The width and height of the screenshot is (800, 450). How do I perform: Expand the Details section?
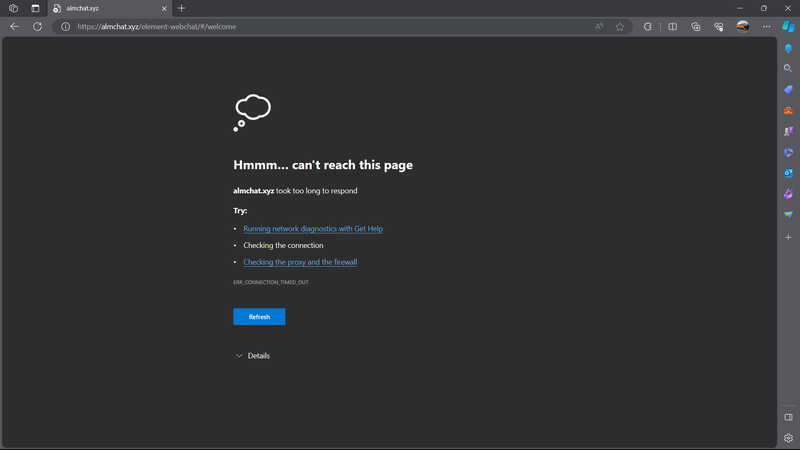pos(252,356)
